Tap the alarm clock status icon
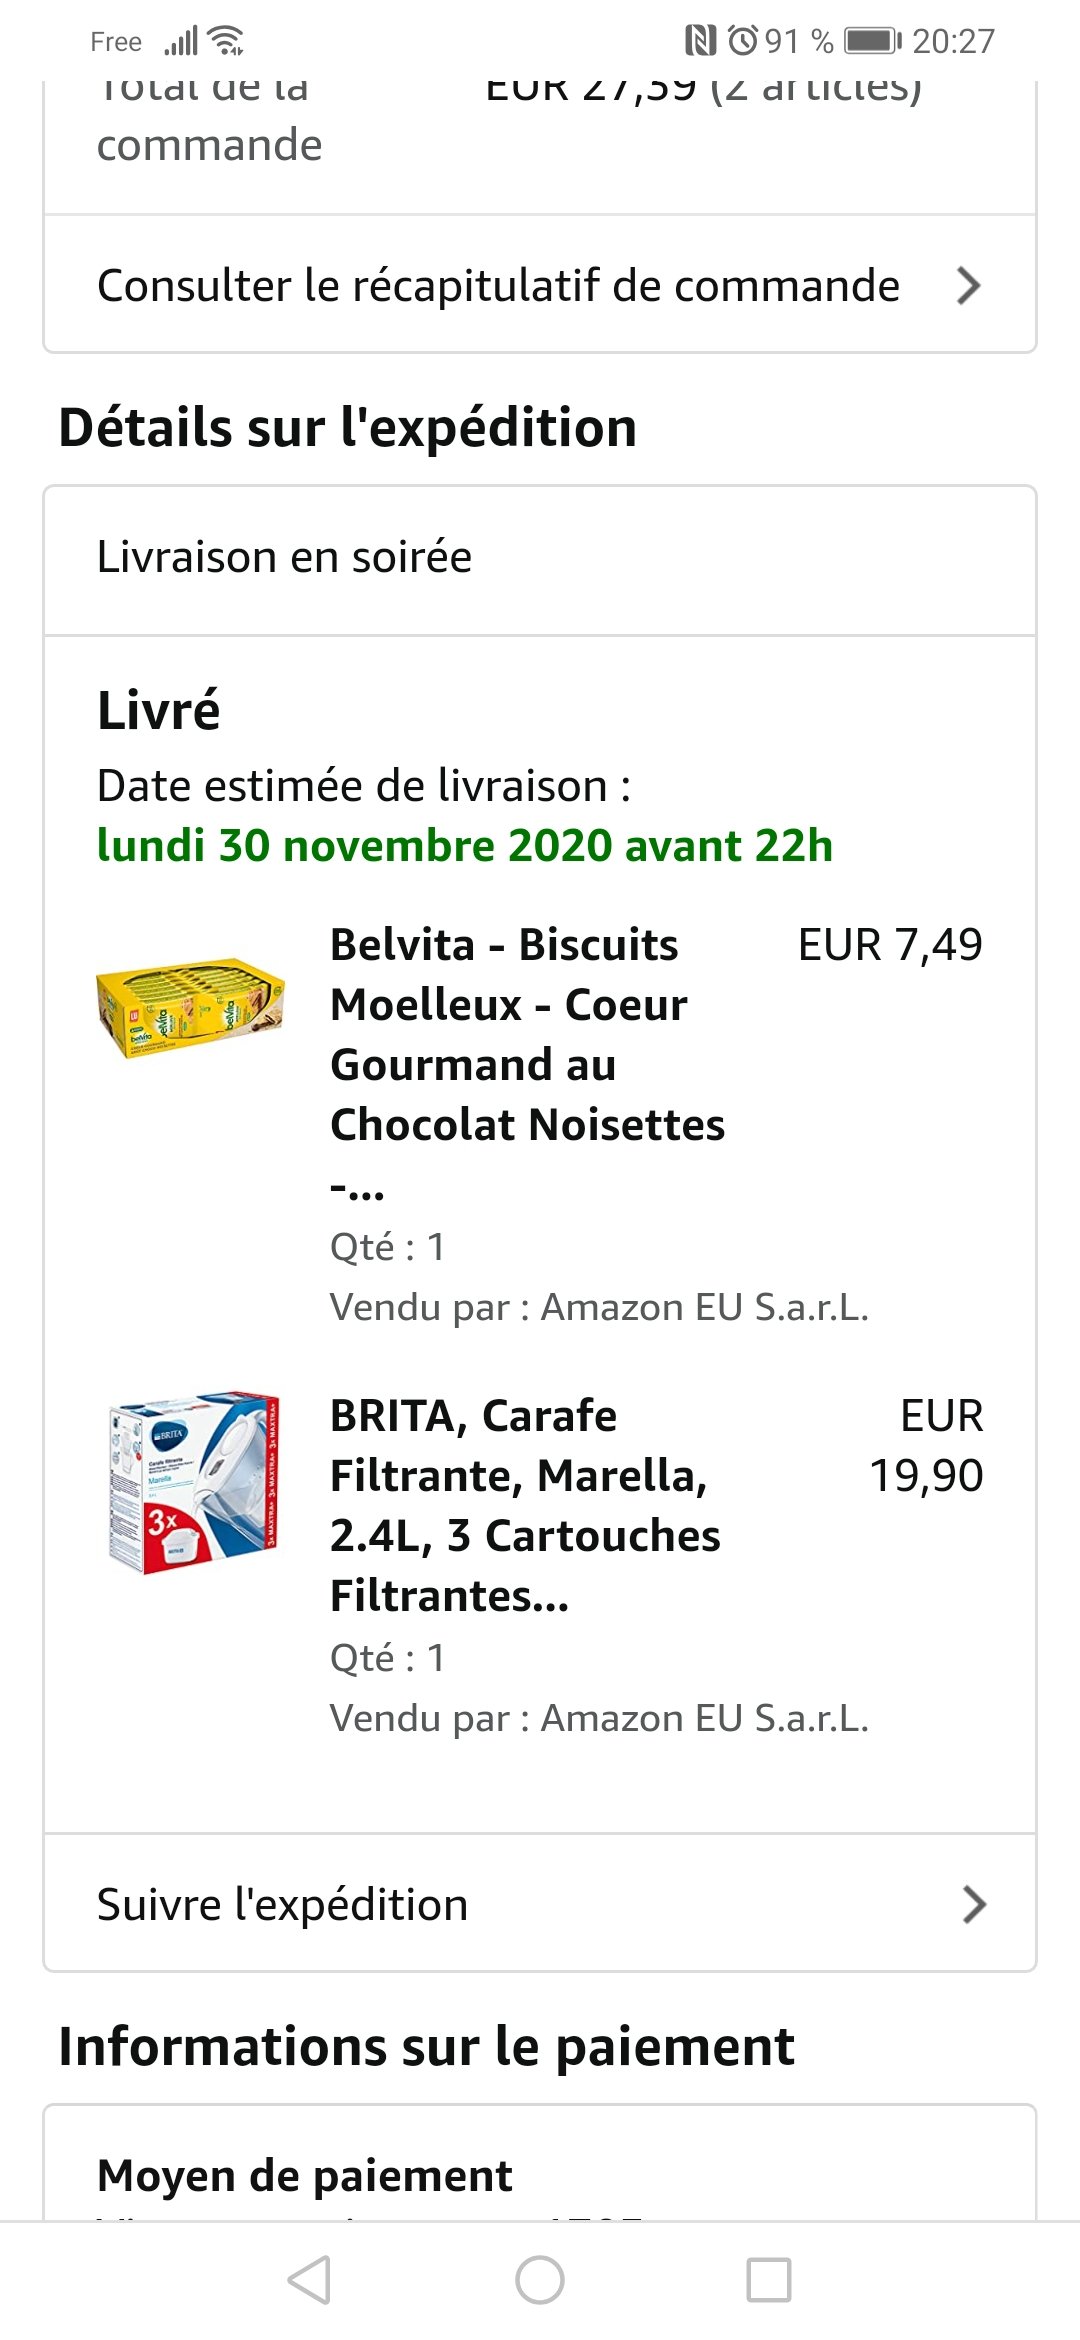Screen dimensions: 1080x2340 click(743, 41)
